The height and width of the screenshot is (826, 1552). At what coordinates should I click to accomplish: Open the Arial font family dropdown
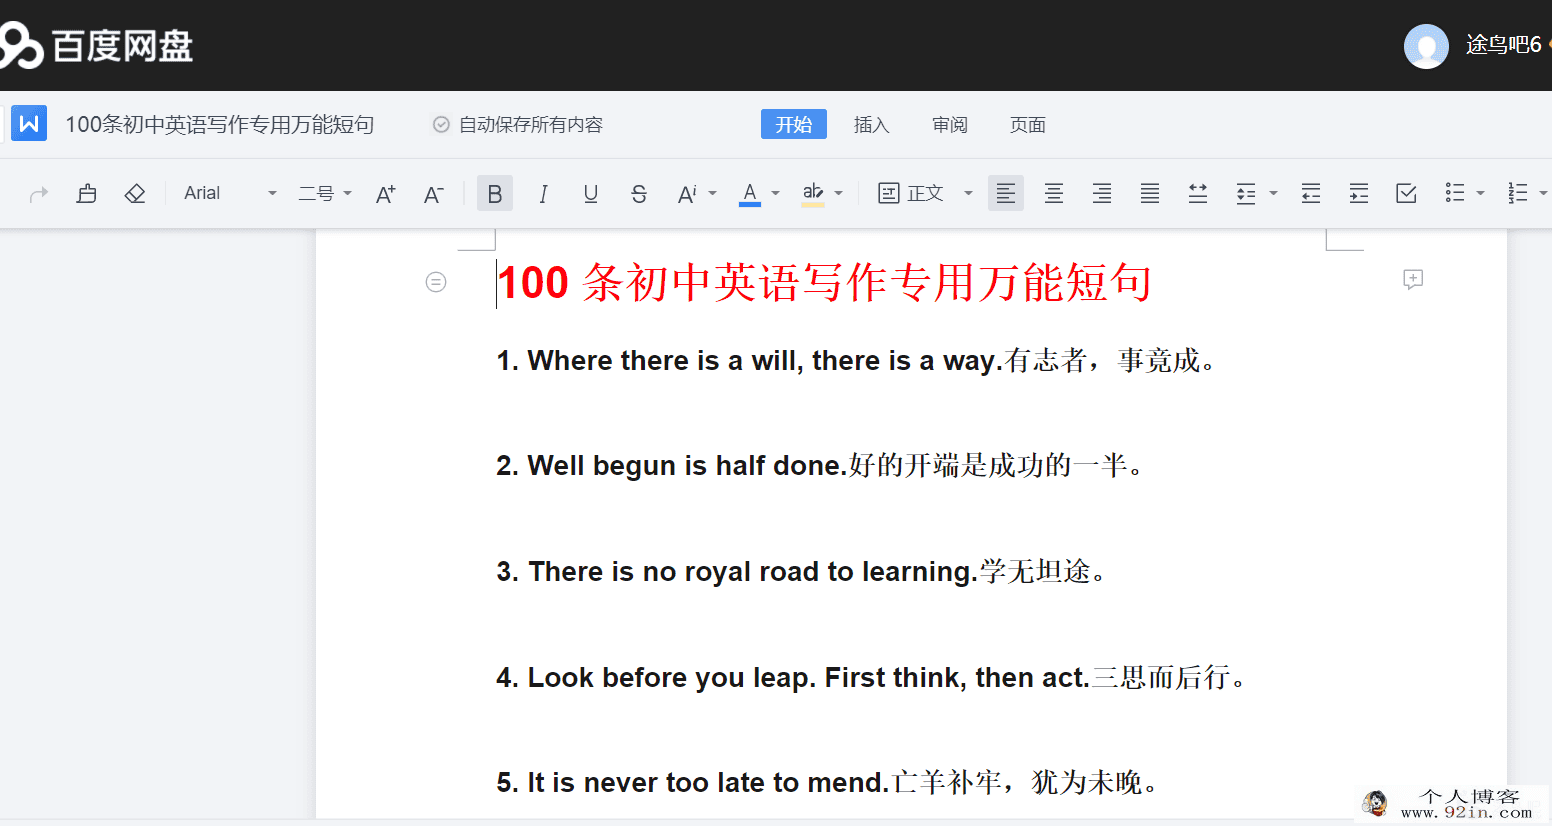coord(230,193)
